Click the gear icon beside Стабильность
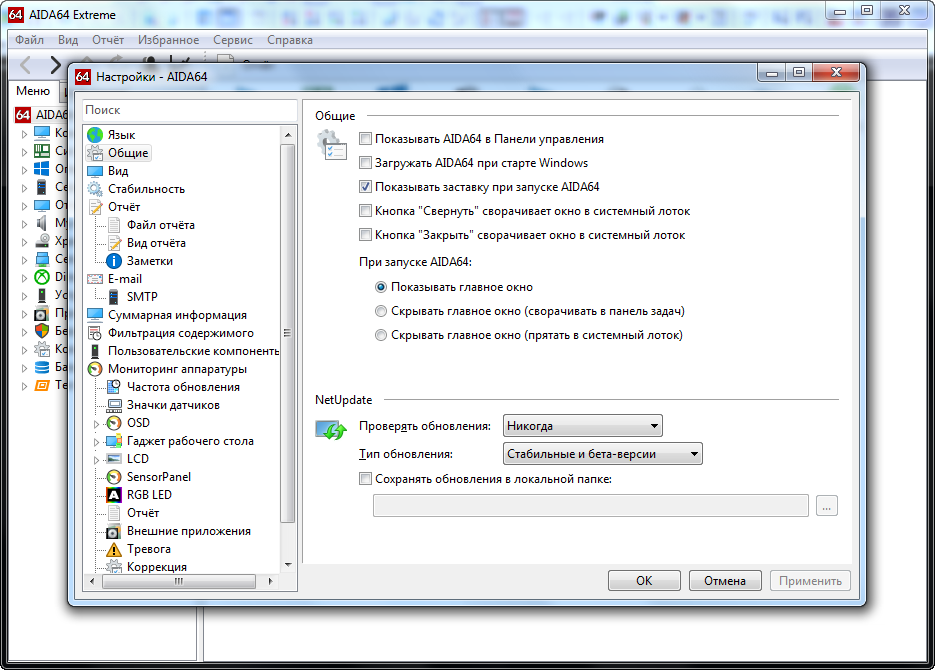Screen dimensions: 935x670 95,189
